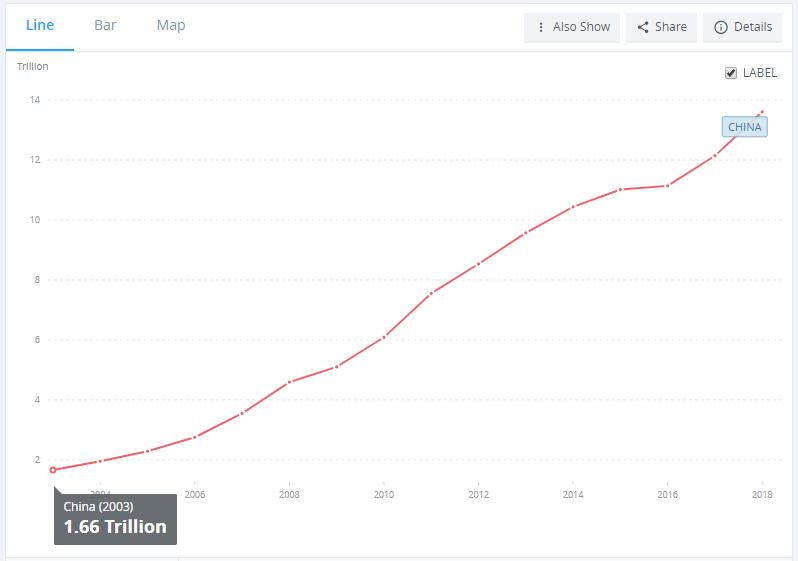Uncheck the LABEL checkbox
The height and width of the screenshot is (561, 798).
pyautogui.click(x=731, y=73)
